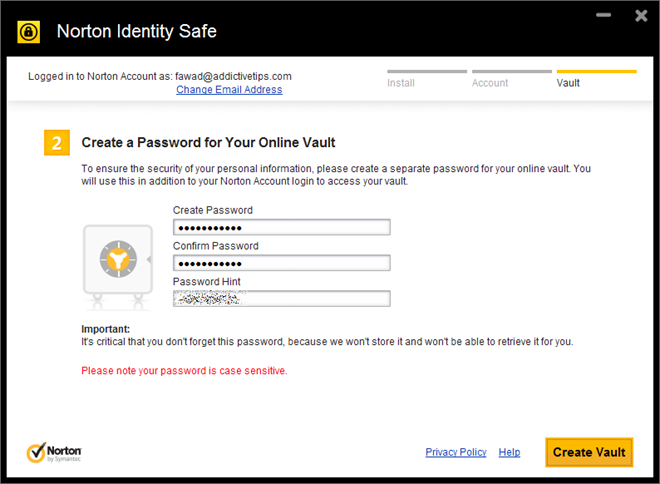Click the yellow progress bar above Vault
This screenshot has height=484, width=660.
596,72
